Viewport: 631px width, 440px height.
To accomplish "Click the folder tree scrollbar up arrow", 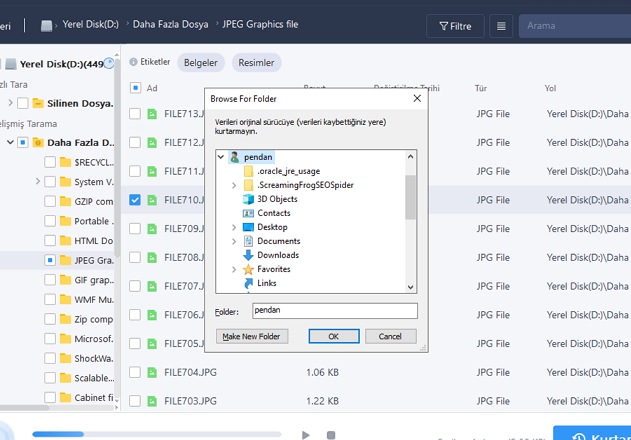I will pos(410,157).
